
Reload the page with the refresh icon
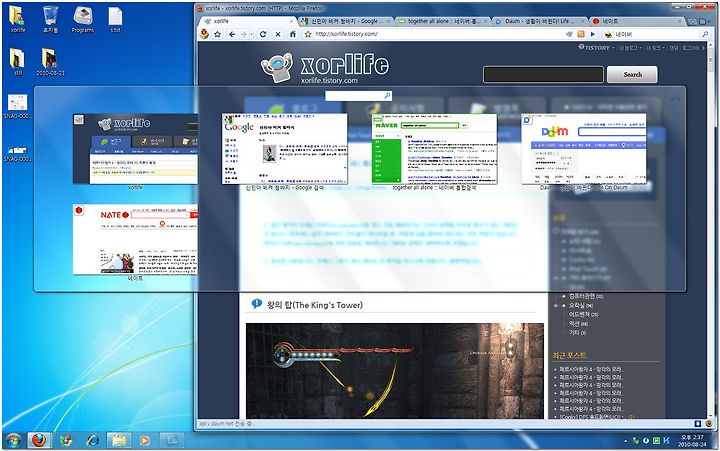click(x=263, y=34)
